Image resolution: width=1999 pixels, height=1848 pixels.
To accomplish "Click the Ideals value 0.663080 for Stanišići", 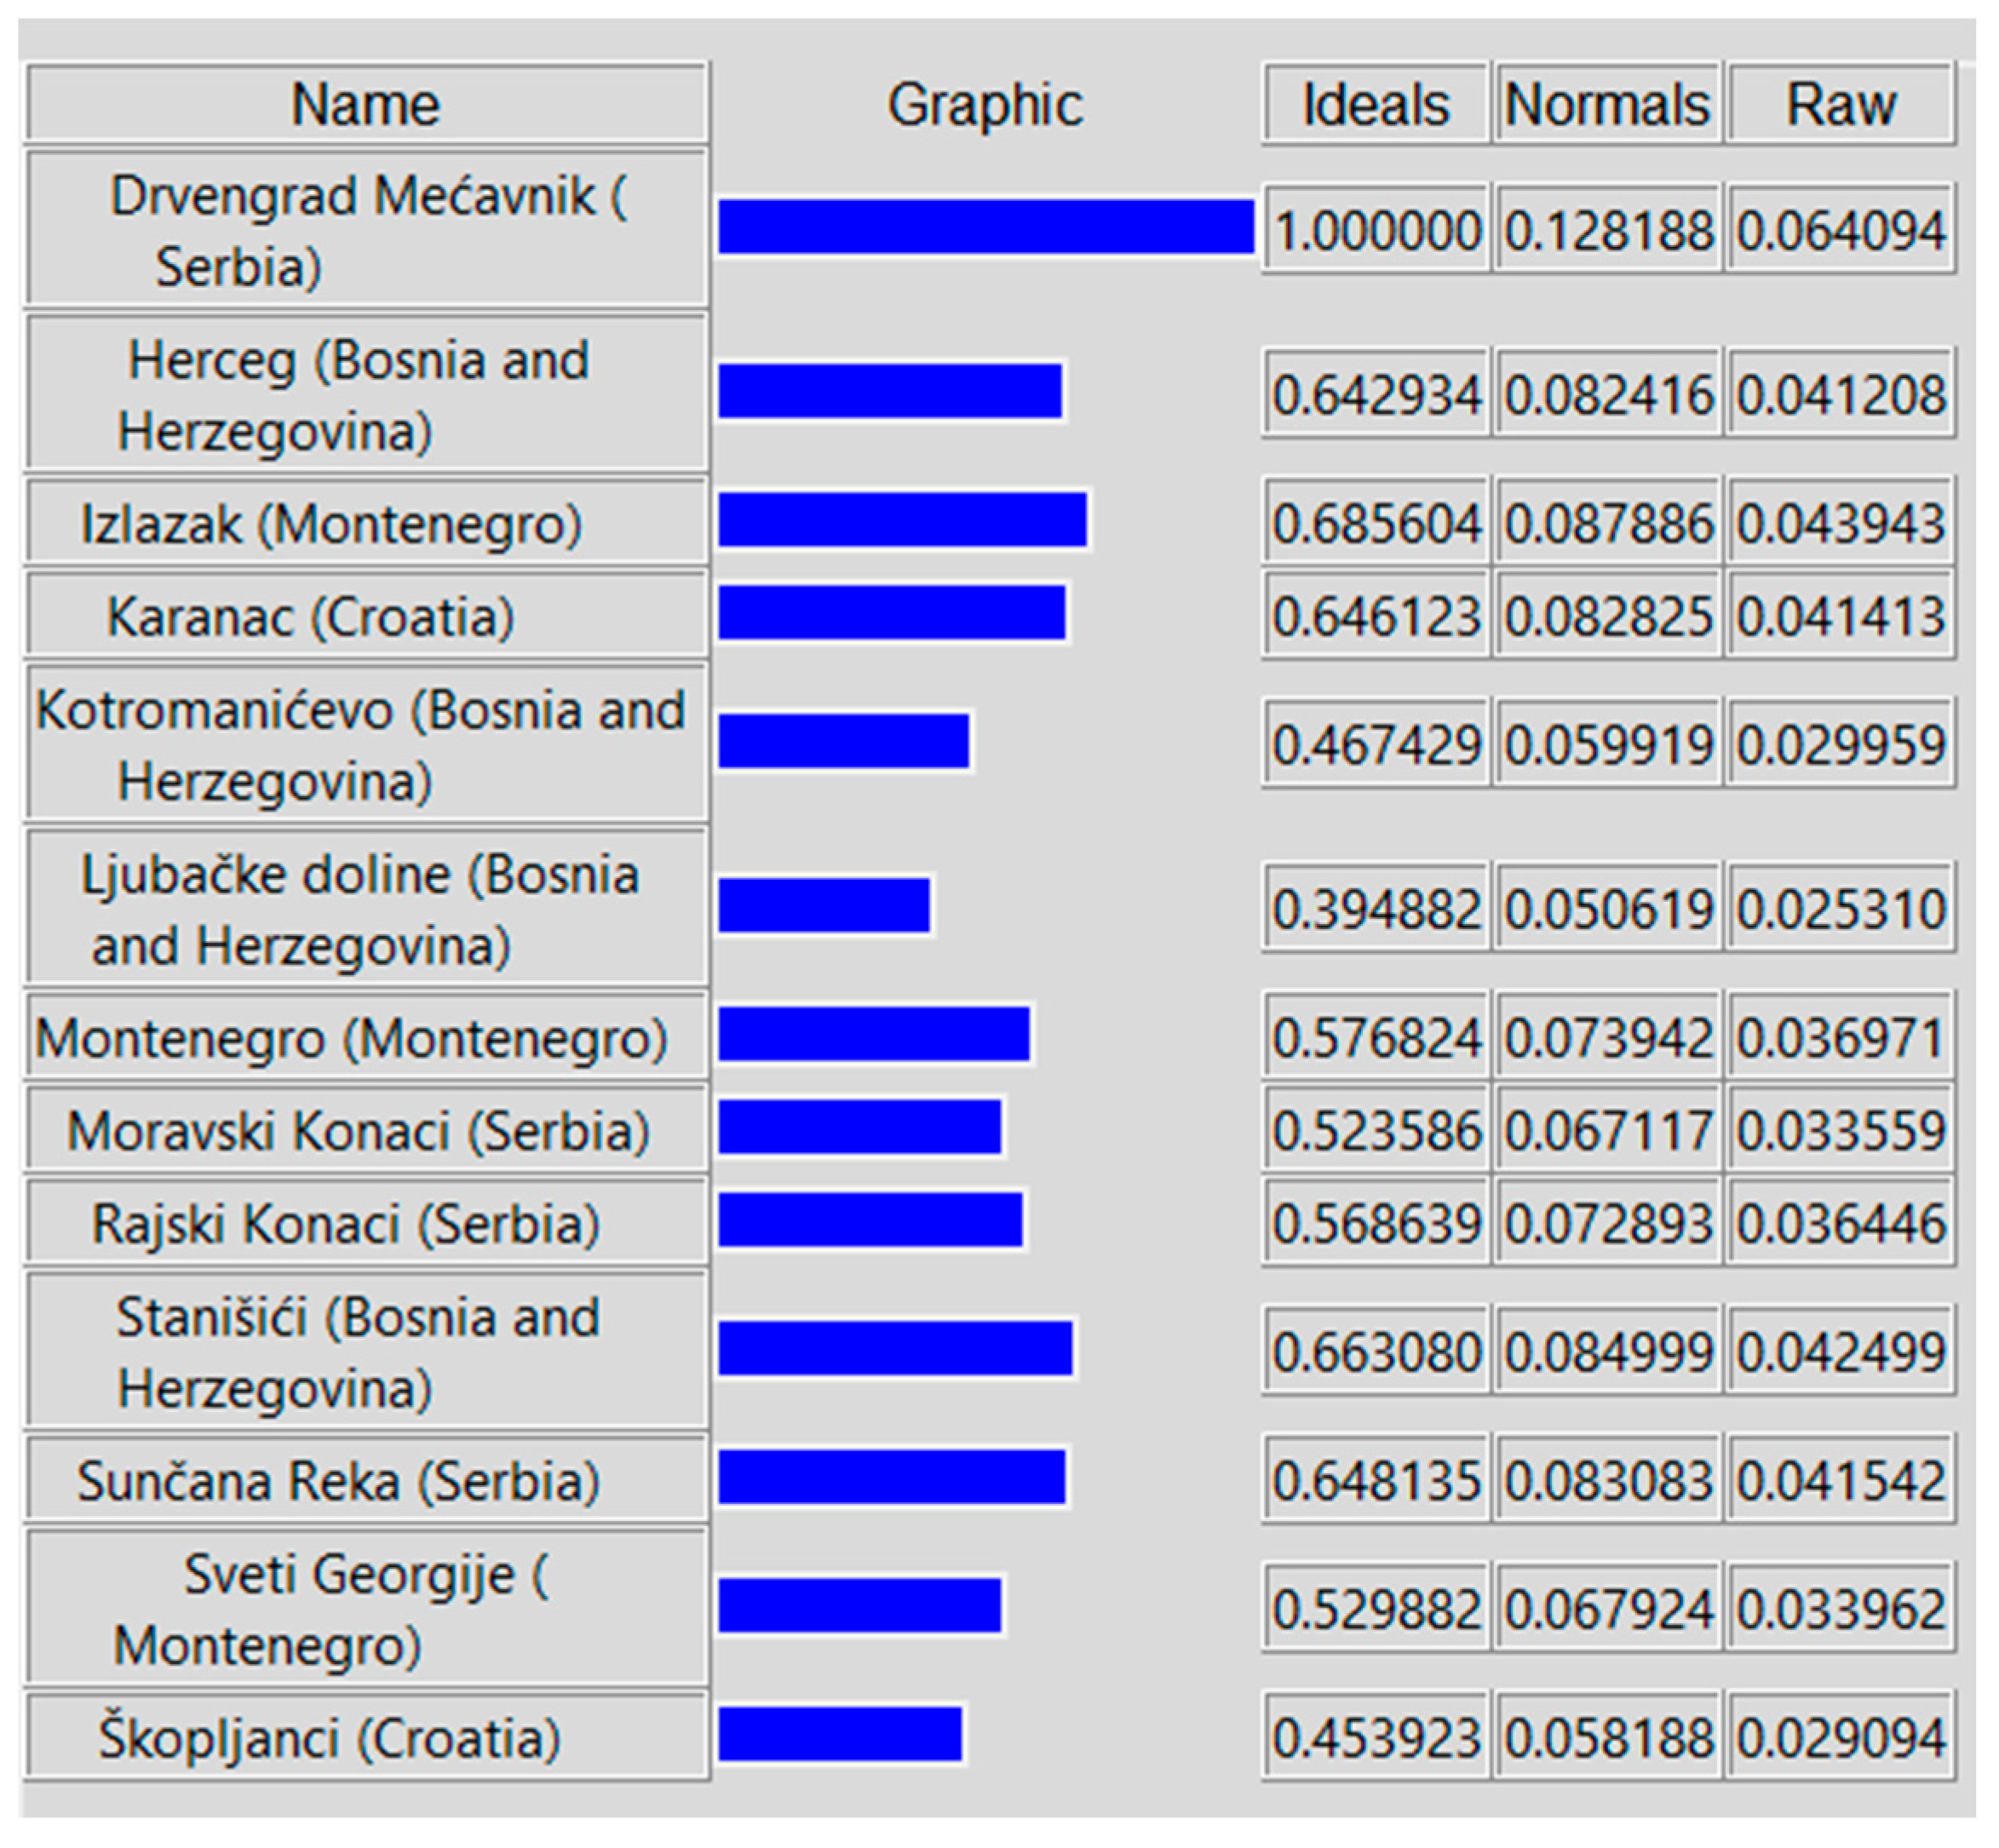I will [x=1375, y=1352].
